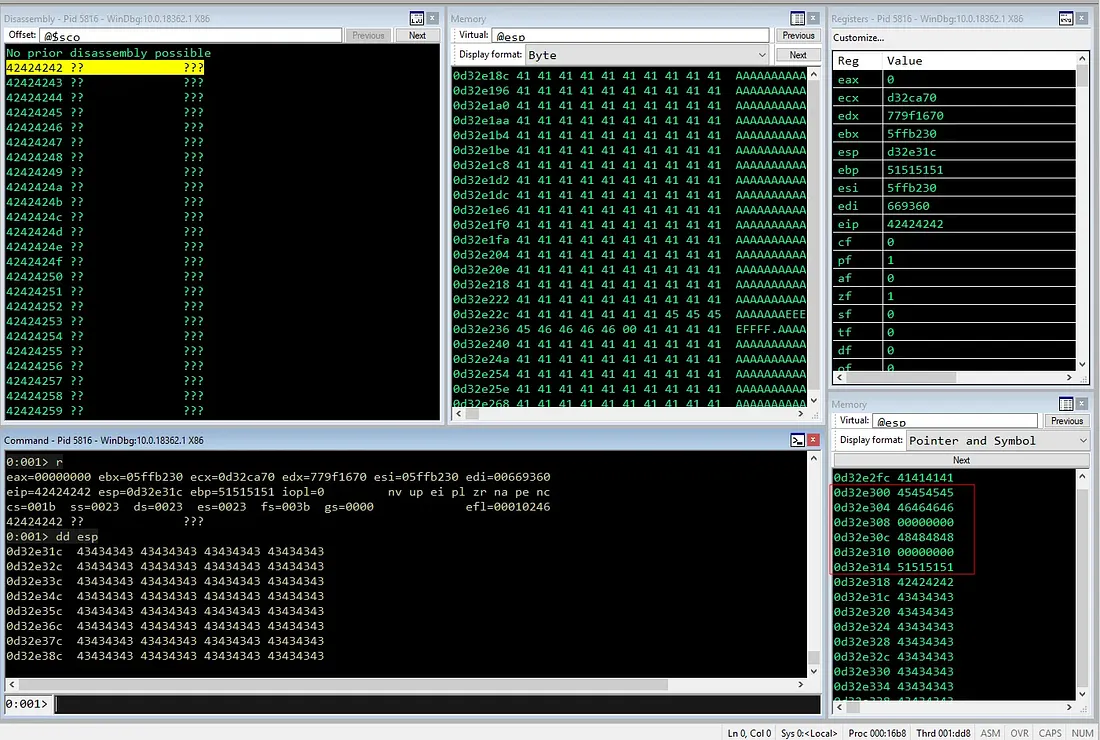Close the Disassembly window
The width and height of the screenshot is (1100, 740).
point(433,18)
